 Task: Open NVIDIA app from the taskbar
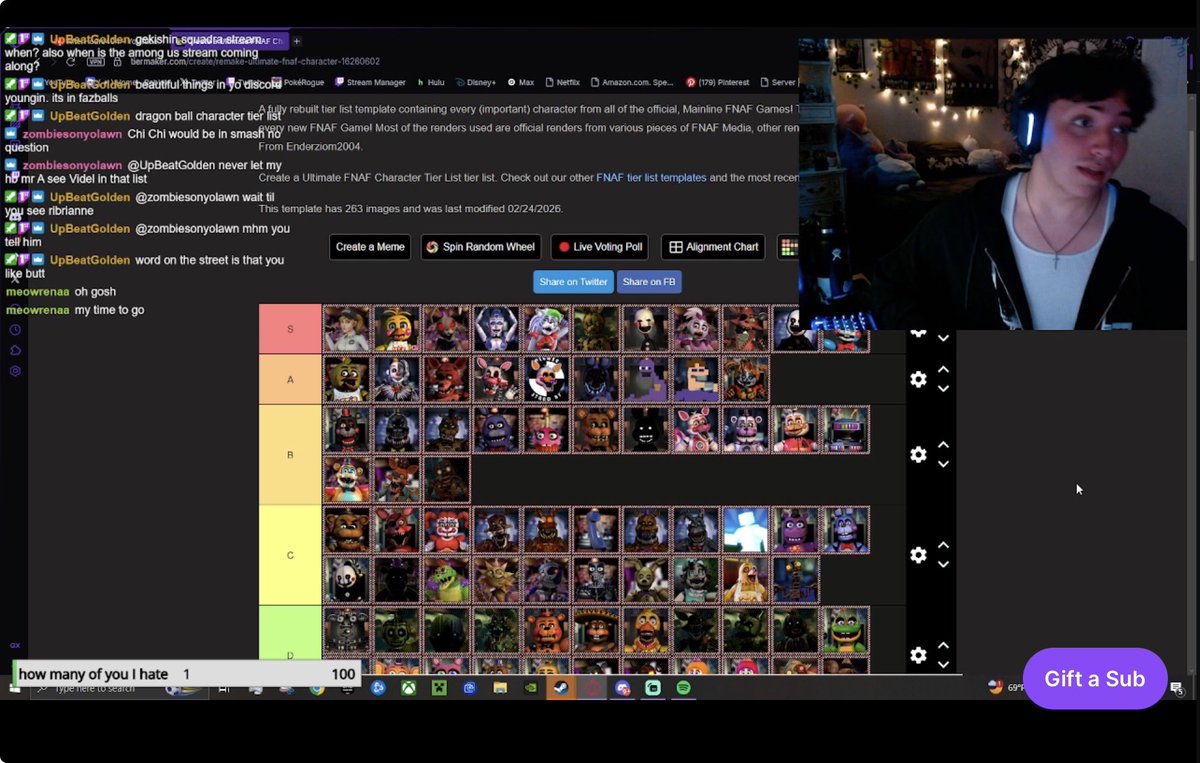click(530, 688)
